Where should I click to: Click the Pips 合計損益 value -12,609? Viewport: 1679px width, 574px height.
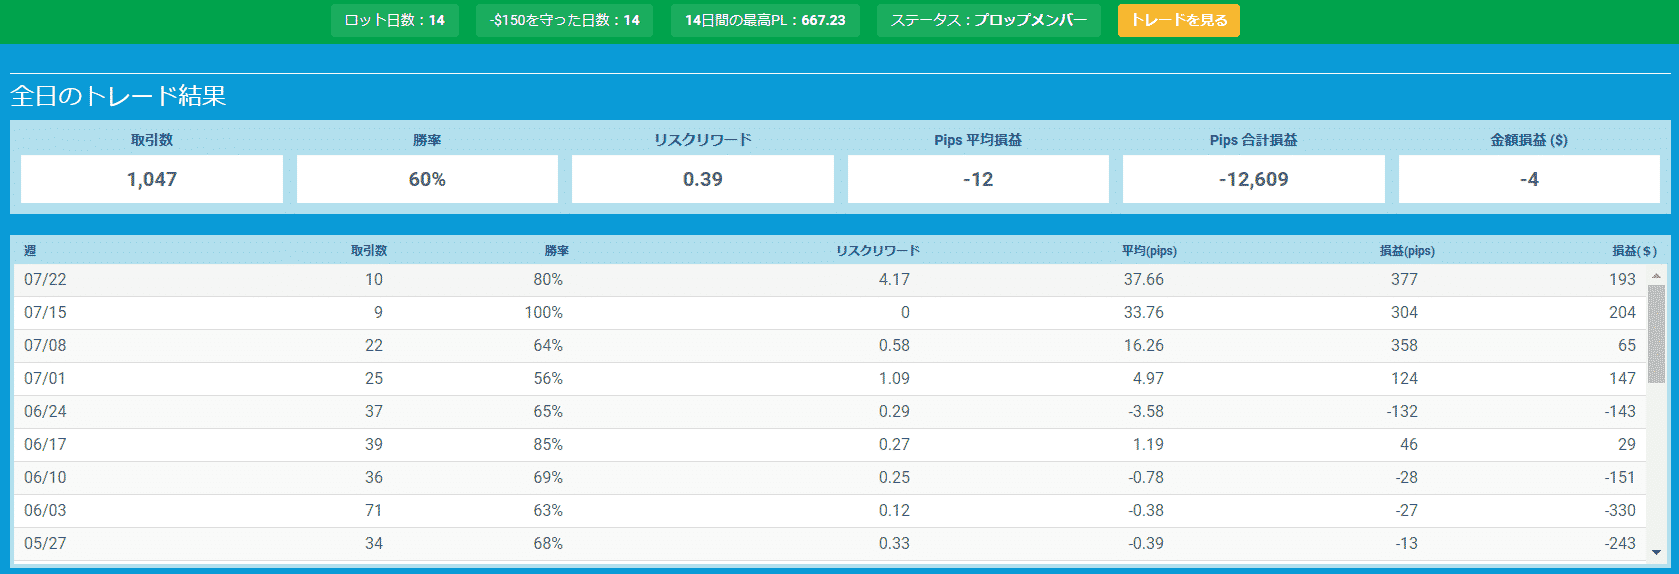coord(1253,179)
